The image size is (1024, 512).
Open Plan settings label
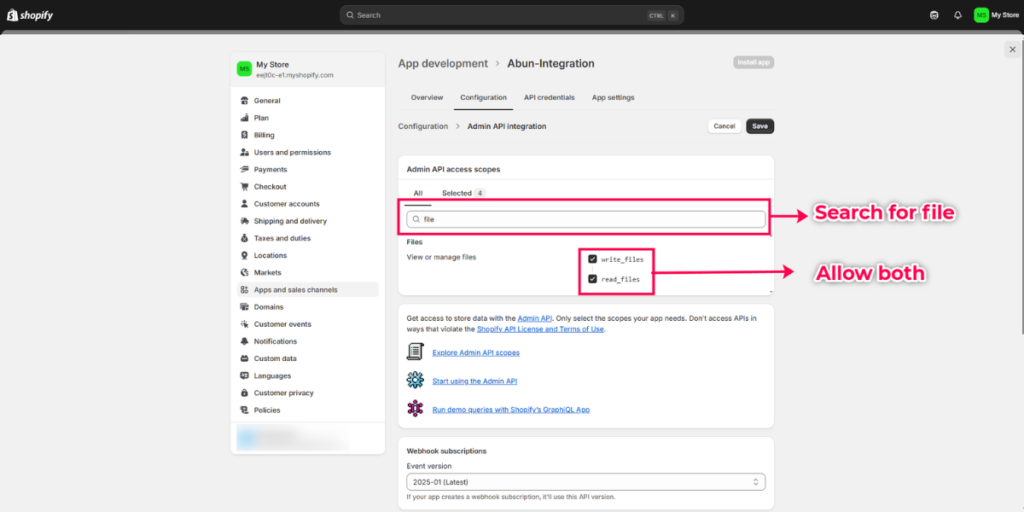pyautogui.click(x=261, y=118)
